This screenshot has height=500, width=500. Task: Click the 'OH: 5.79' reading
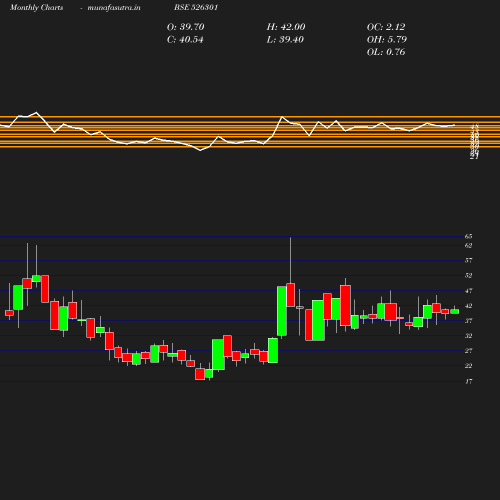pos(387,40)
